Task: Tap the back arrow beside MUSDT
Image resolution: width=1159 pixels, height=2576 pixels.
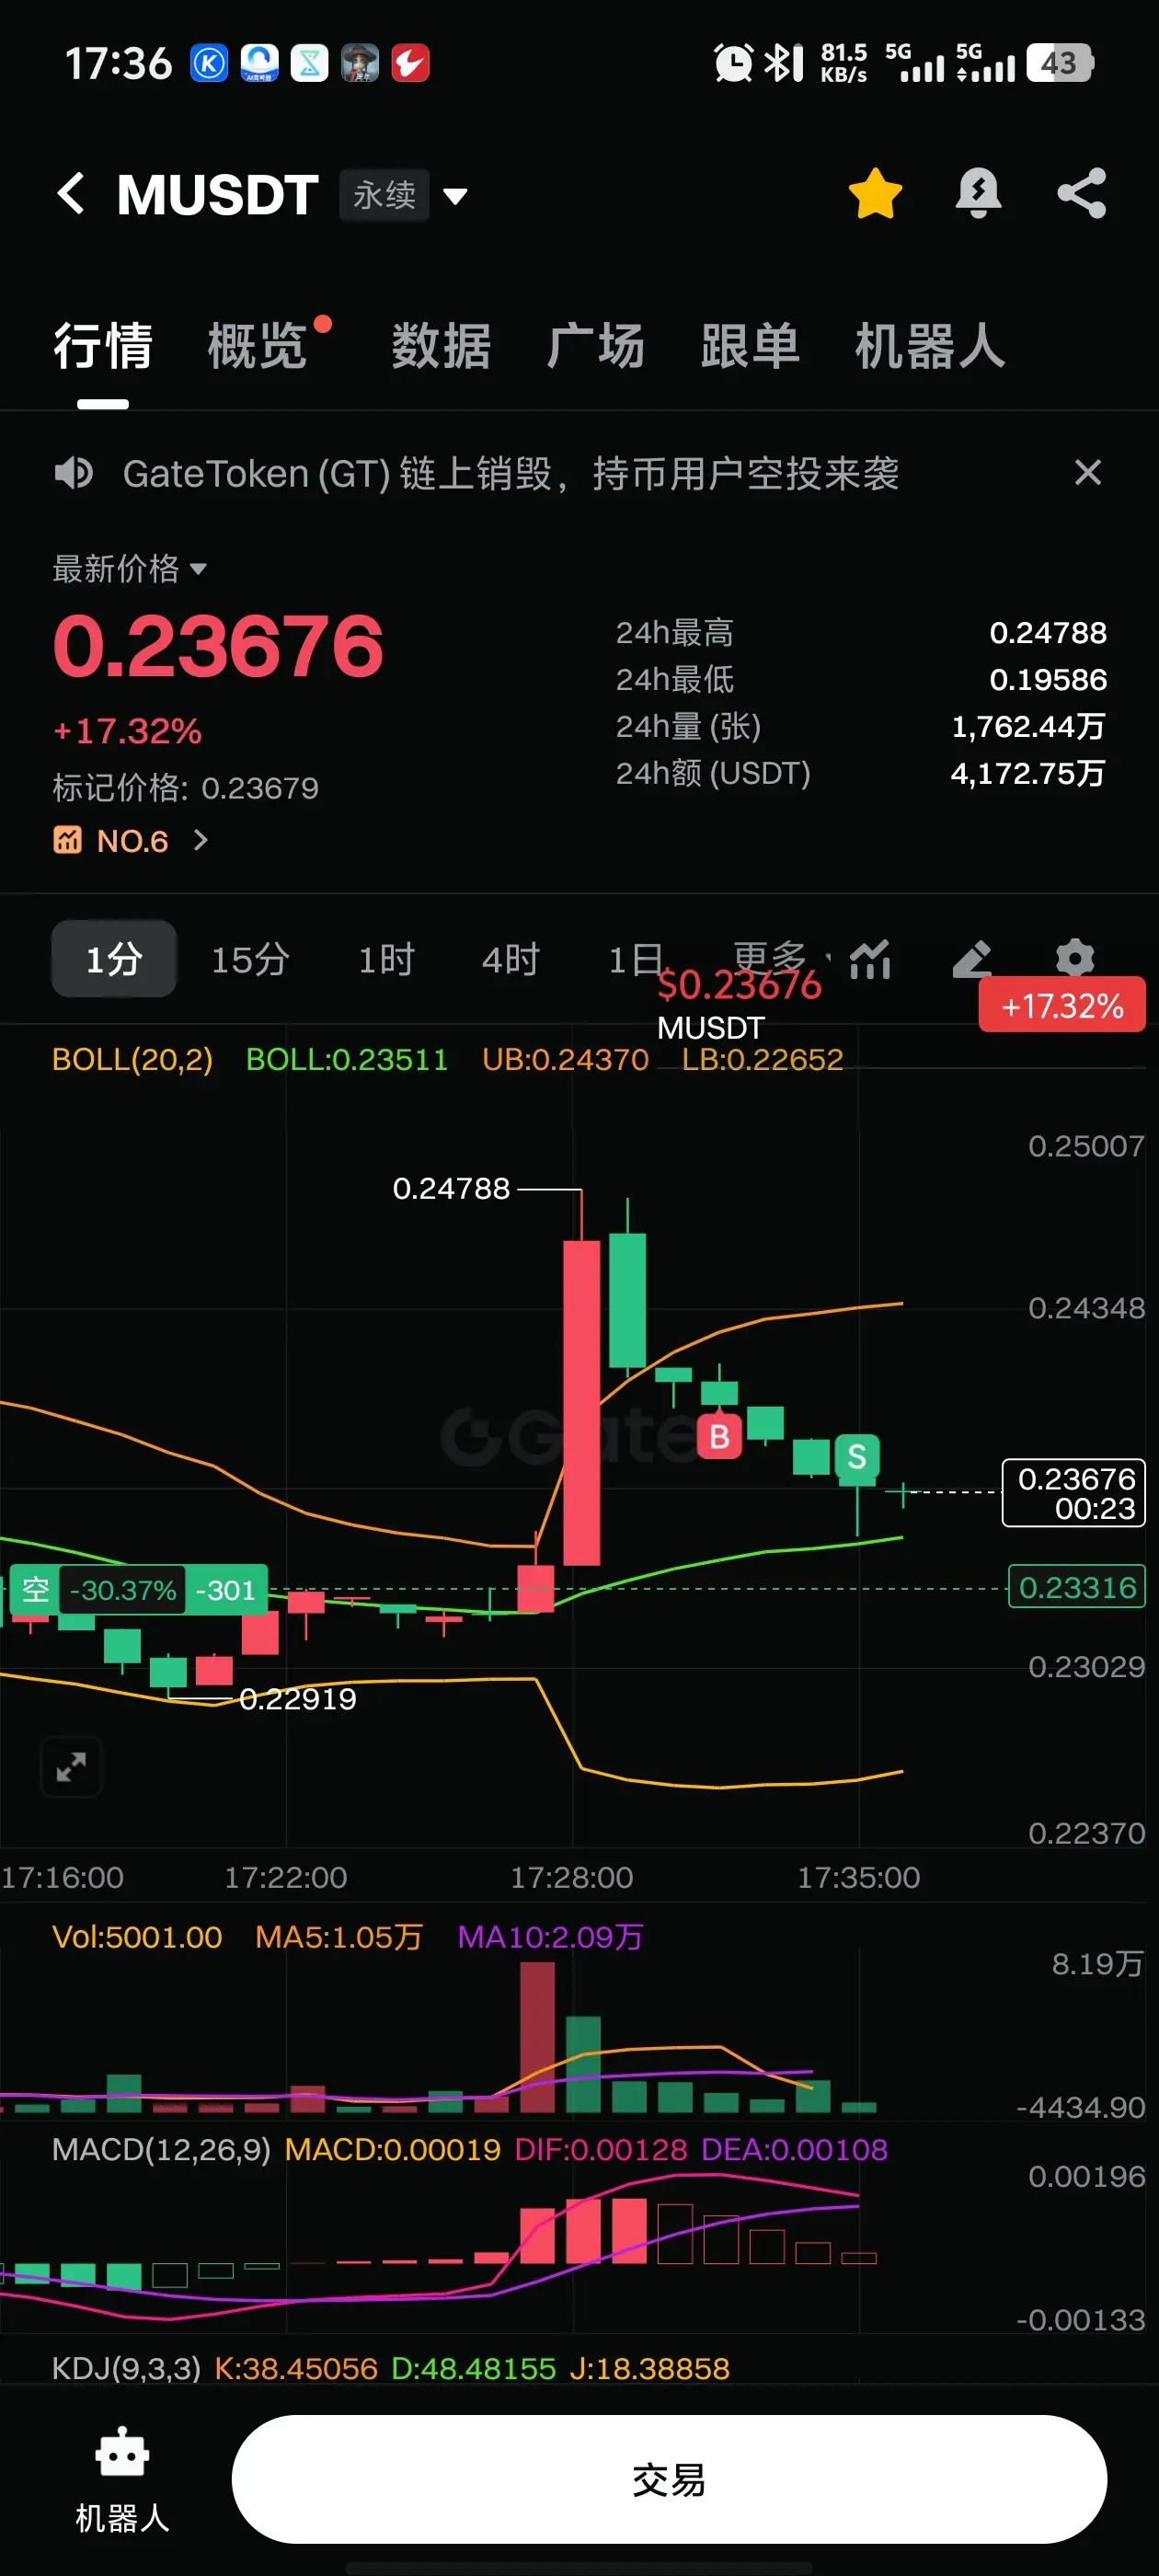Action: 71,193
